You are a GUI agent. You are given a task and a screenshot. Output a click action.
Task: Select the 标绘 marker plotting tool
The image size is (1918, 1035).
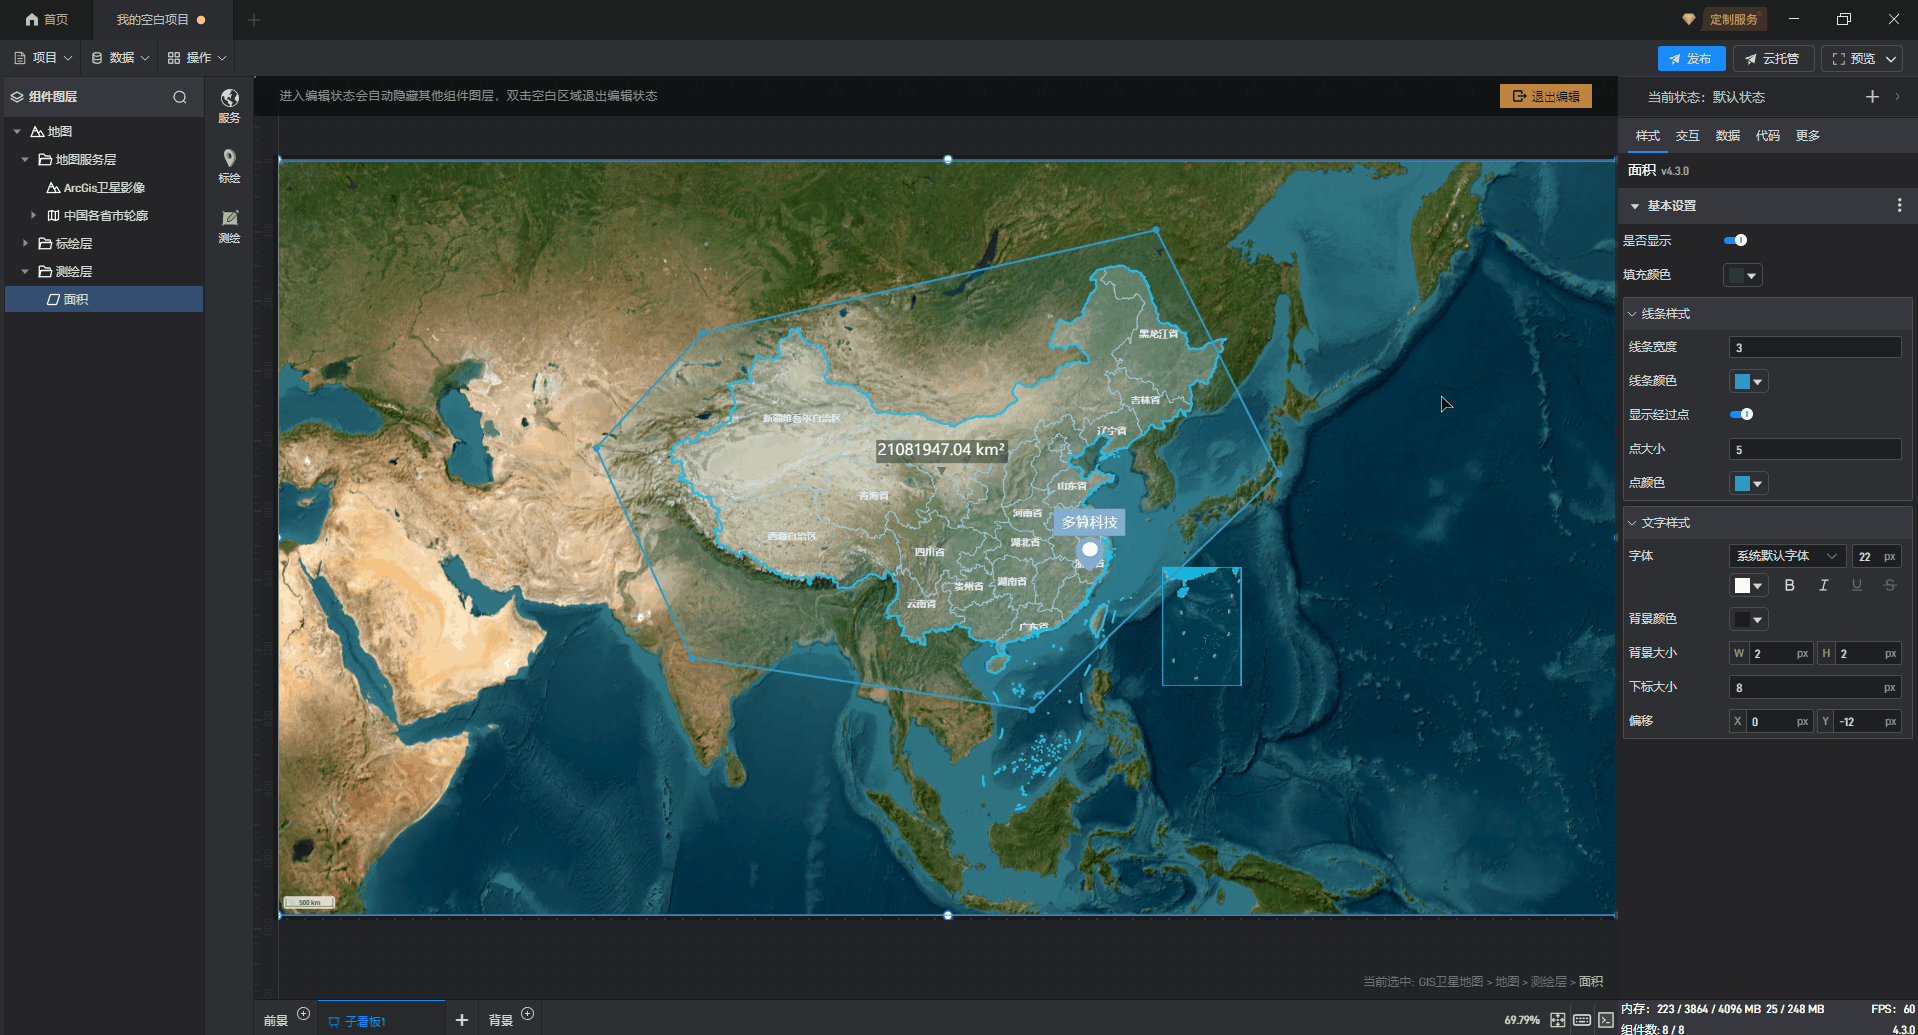point(229,166)
